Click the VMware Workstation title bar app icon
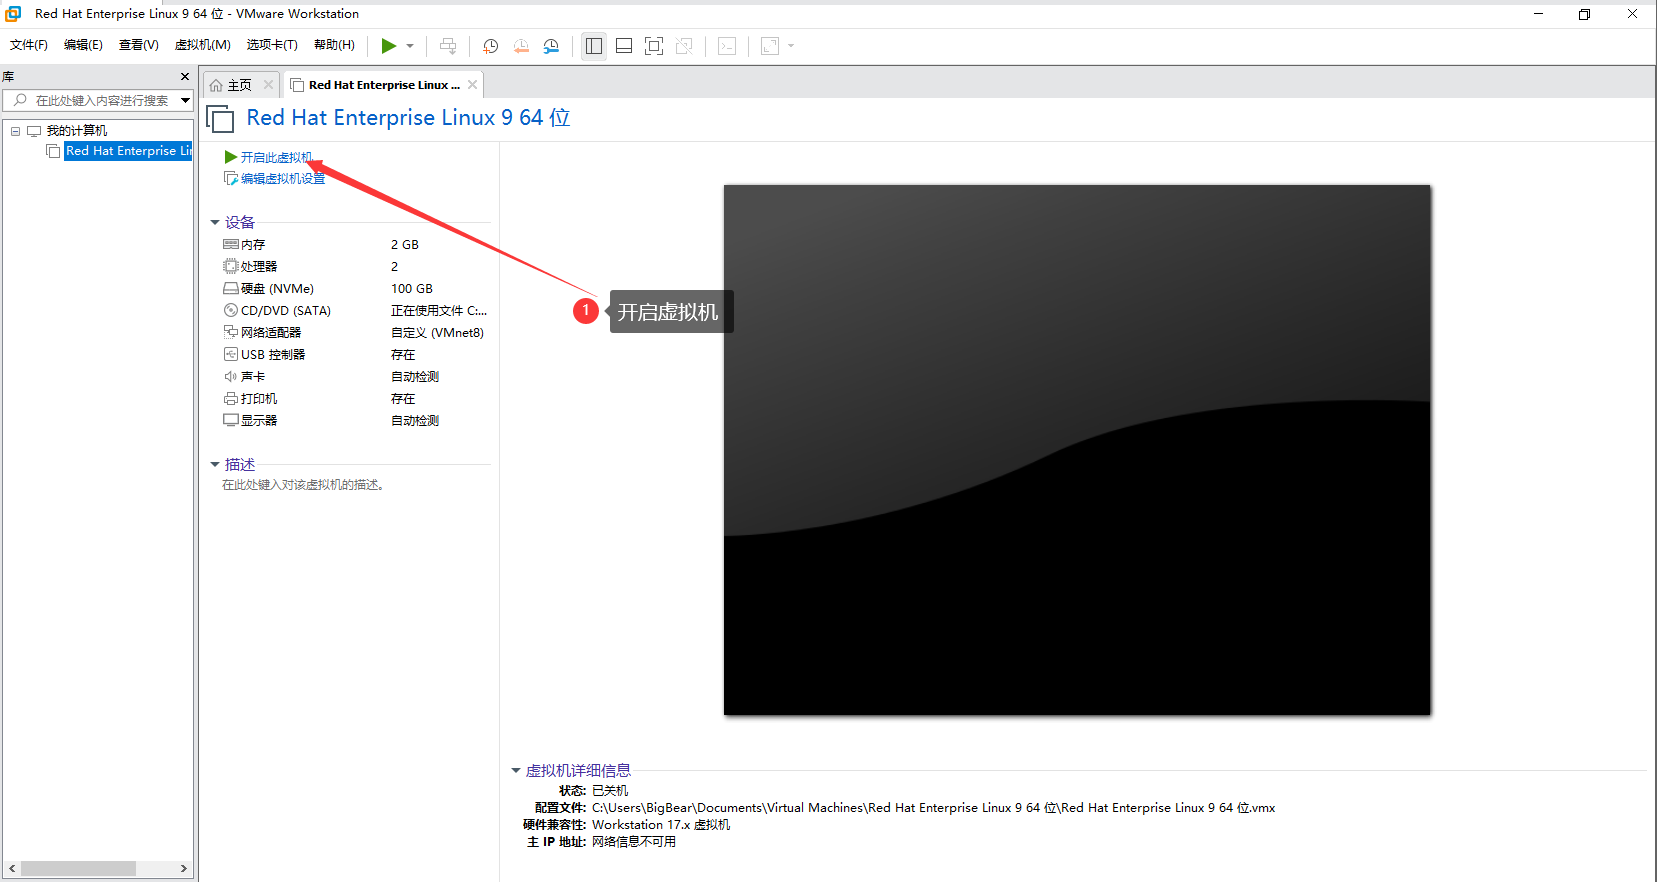Viewport: 1657px width, 882px height. (x=13, y=14)
